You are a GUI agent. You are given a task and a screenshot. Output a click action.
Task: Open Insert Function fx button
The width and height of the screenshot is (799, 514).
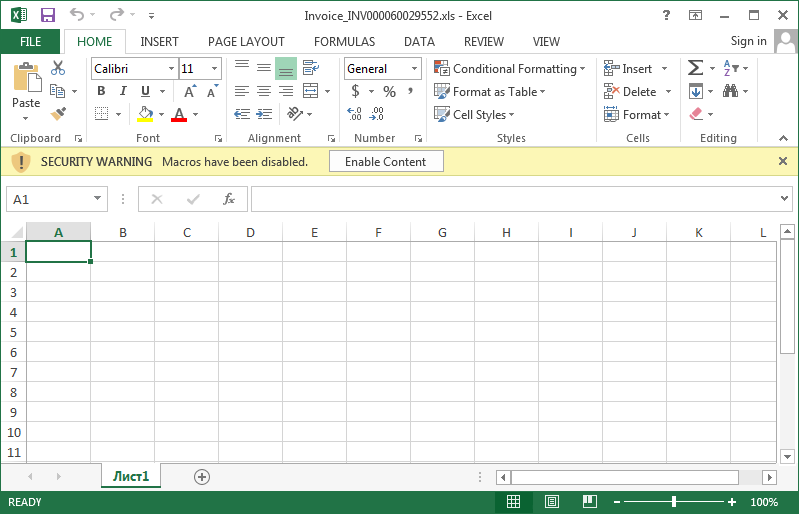229,199
